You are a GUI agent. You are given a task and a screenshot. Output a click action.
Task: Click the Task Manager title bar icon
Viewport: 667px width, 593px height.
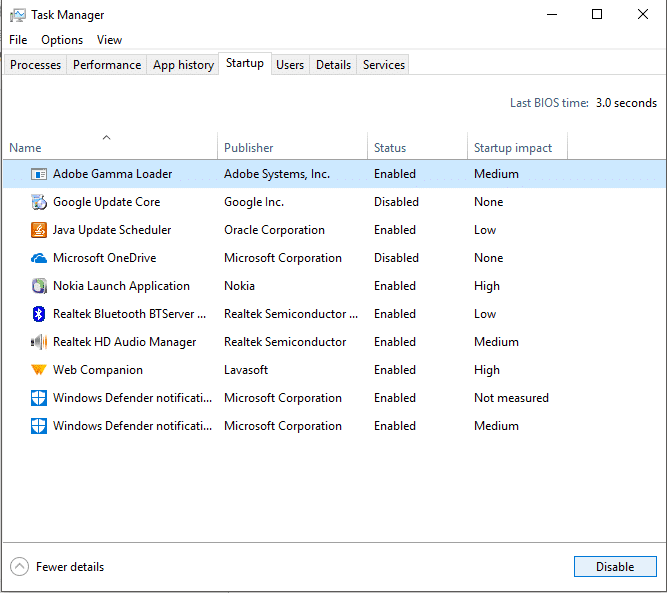(17, 15)
